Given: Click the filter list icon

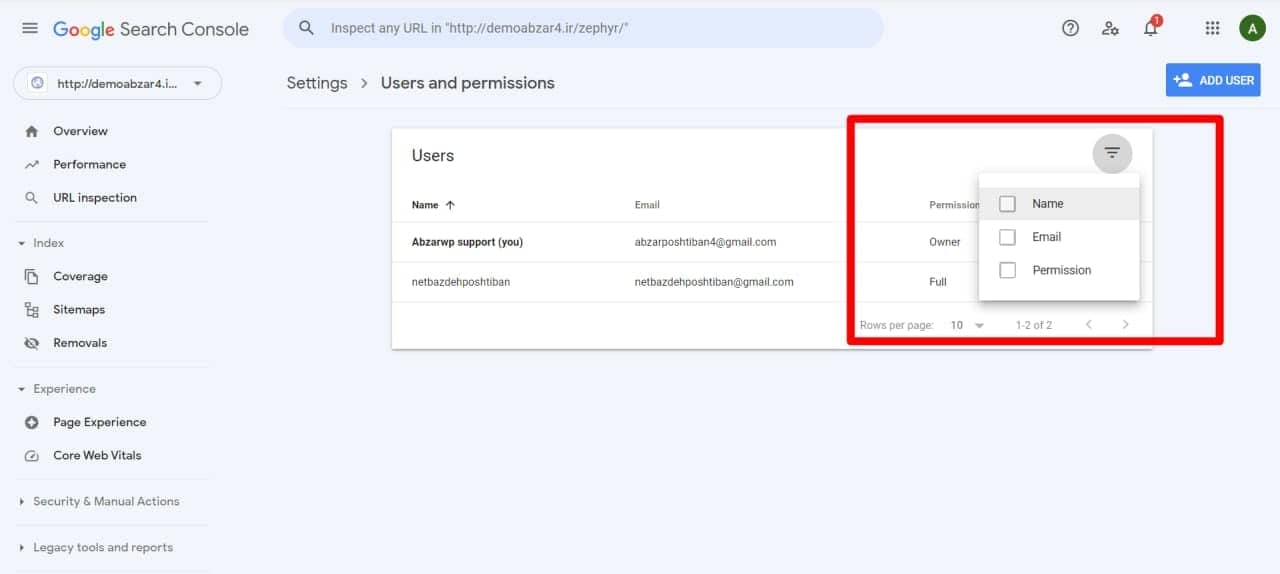Looking at the screenshot, I should [1112, 153].
